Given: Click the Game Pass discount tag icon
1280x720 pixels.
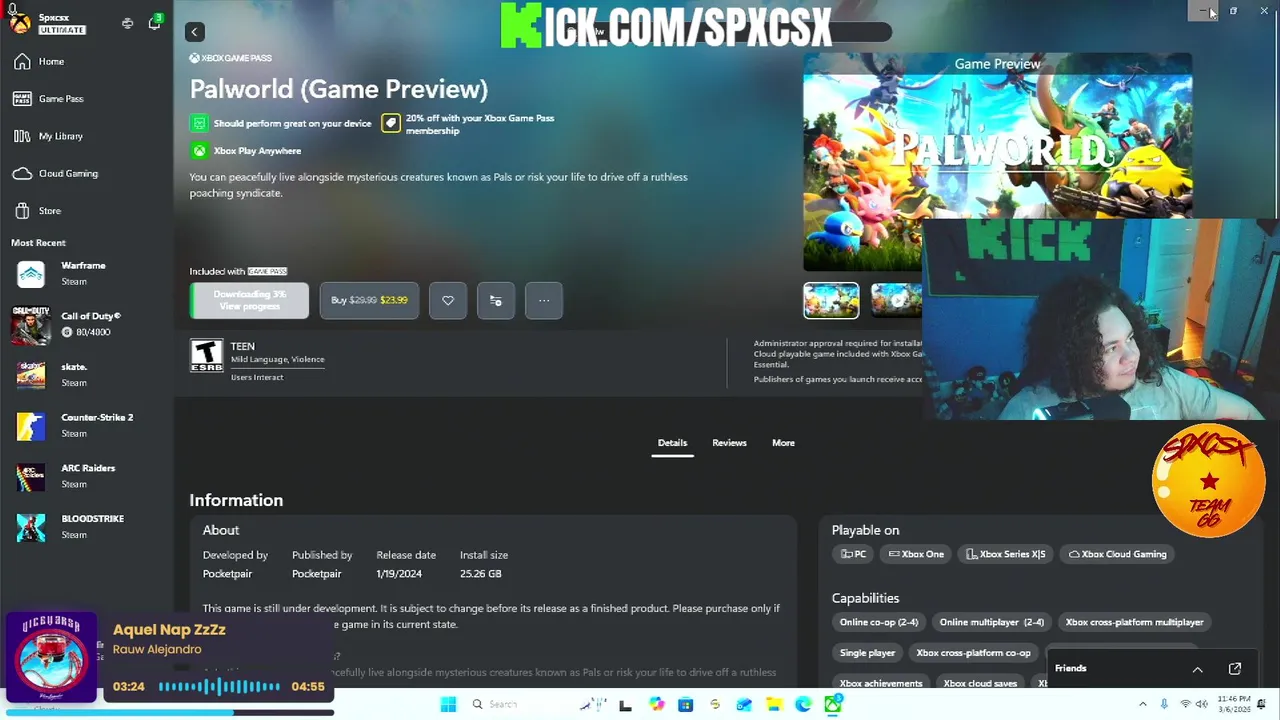Looking at the screenshot, I should pos(391,123).
